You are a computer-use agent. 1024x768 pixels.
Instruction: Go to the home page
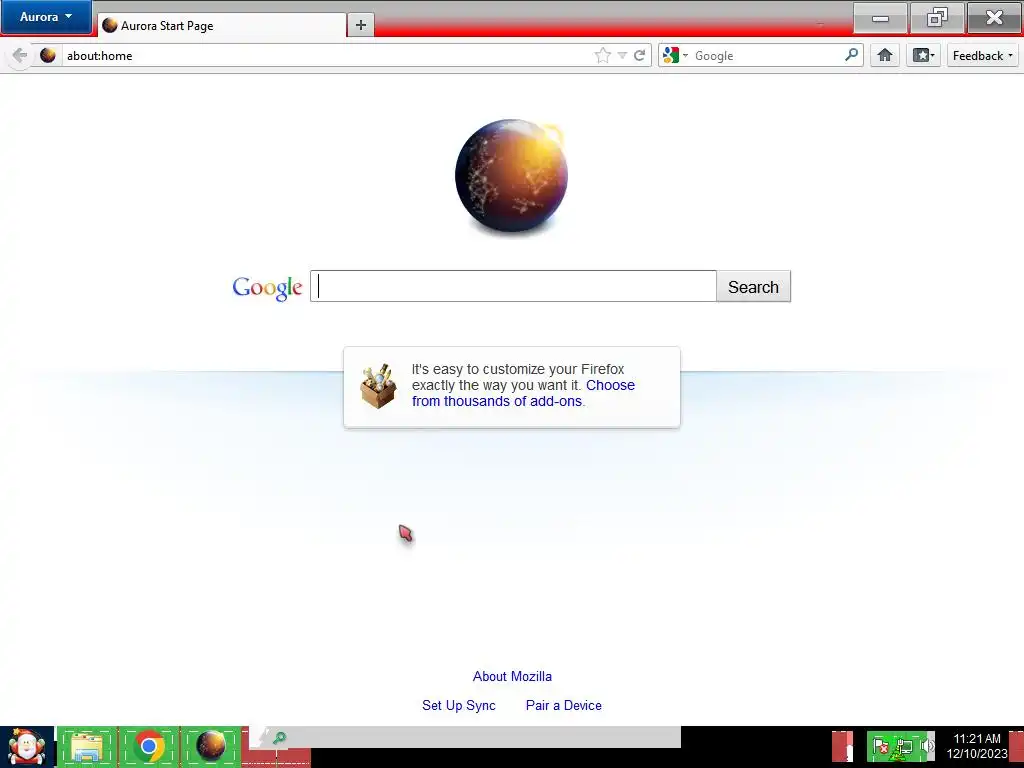click(885, 56)
